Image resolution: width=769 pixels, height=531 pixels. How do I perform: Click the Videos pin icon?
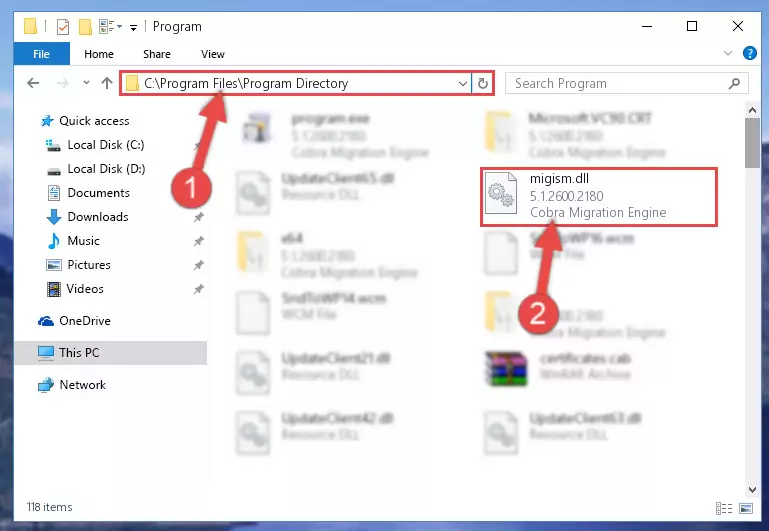(x=198, y=289)
